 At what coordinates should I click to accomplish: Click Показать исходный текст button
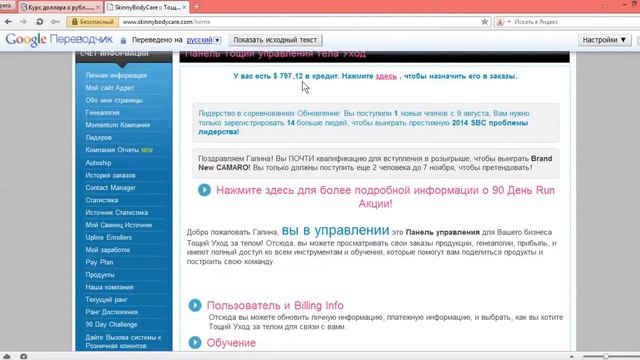point(275,40)
